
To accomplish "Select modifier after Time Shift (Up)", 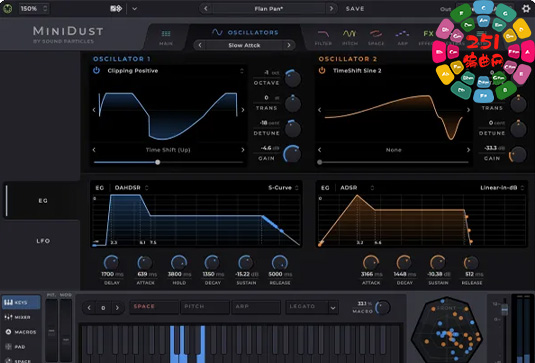I will (x=243, y=149).
